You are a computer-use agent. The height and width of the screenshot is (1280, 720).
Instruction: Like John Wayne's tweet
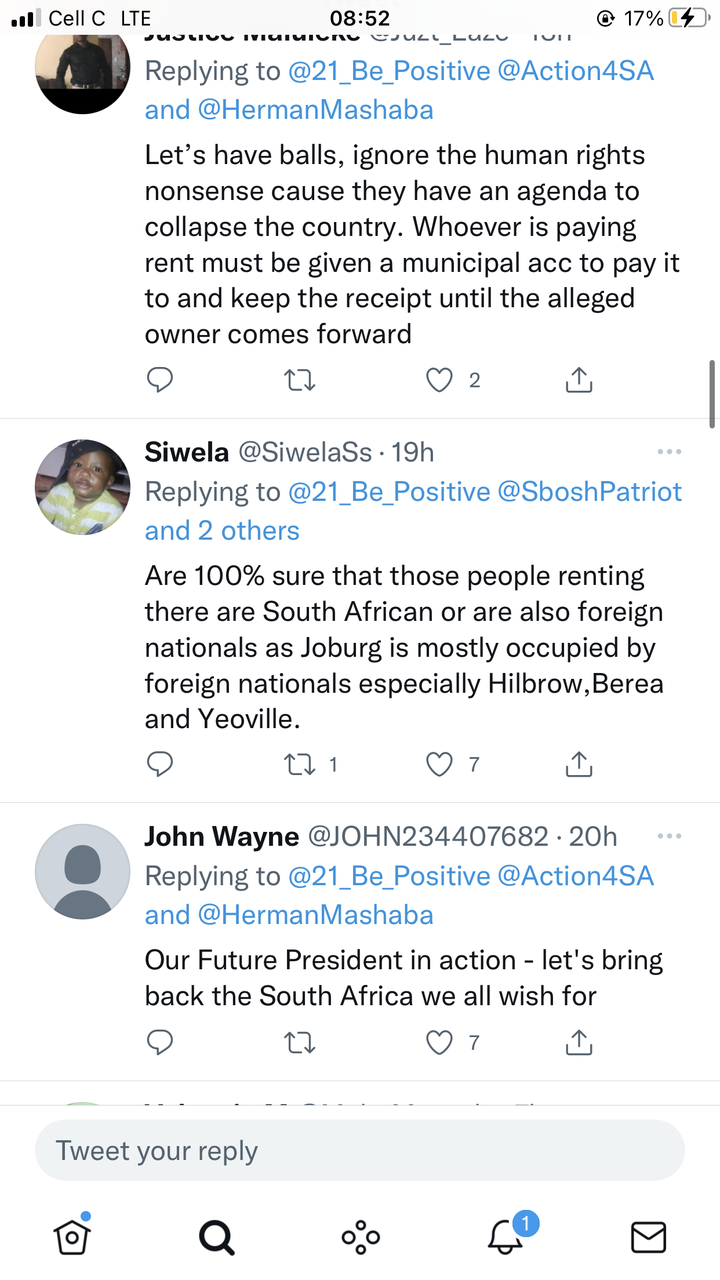(440, 1043)
